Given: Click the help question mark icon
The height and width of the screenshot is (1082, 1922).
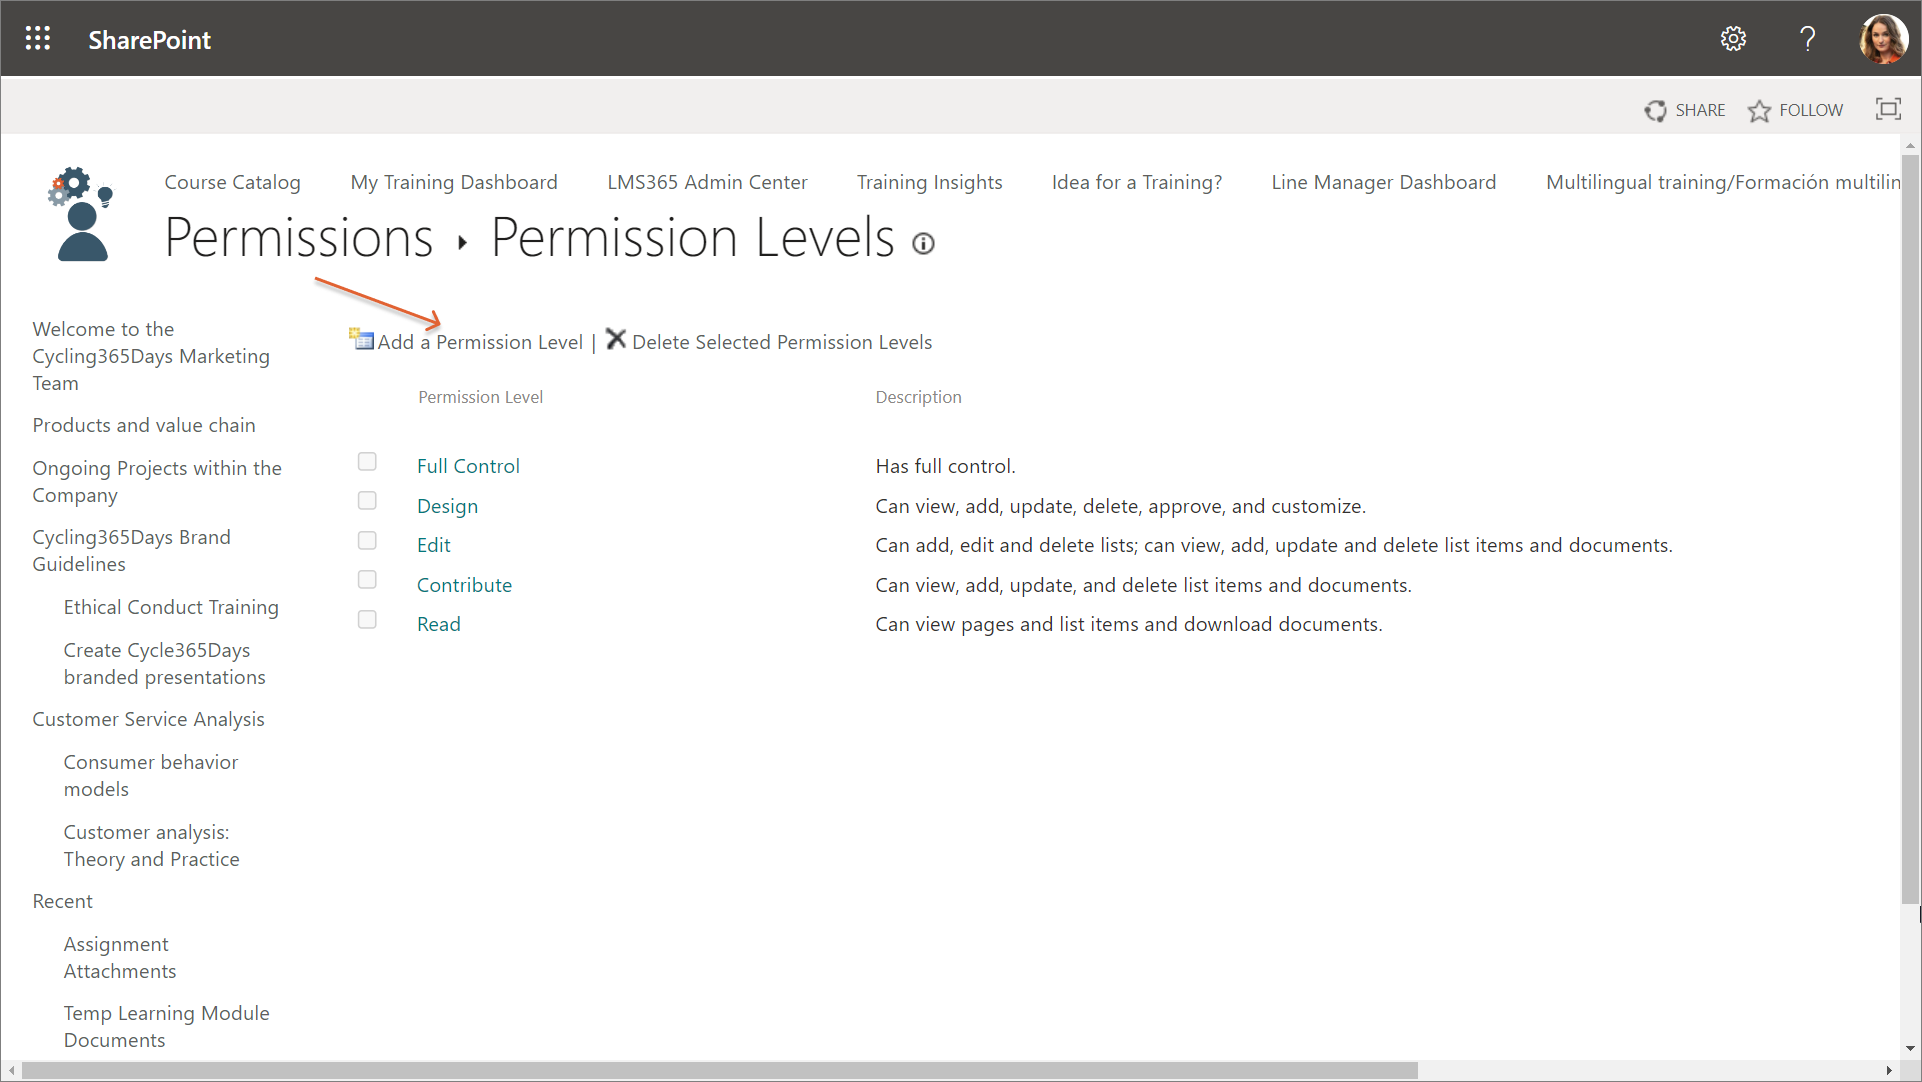Looking at the screenshot, I should pos(1807,39).
